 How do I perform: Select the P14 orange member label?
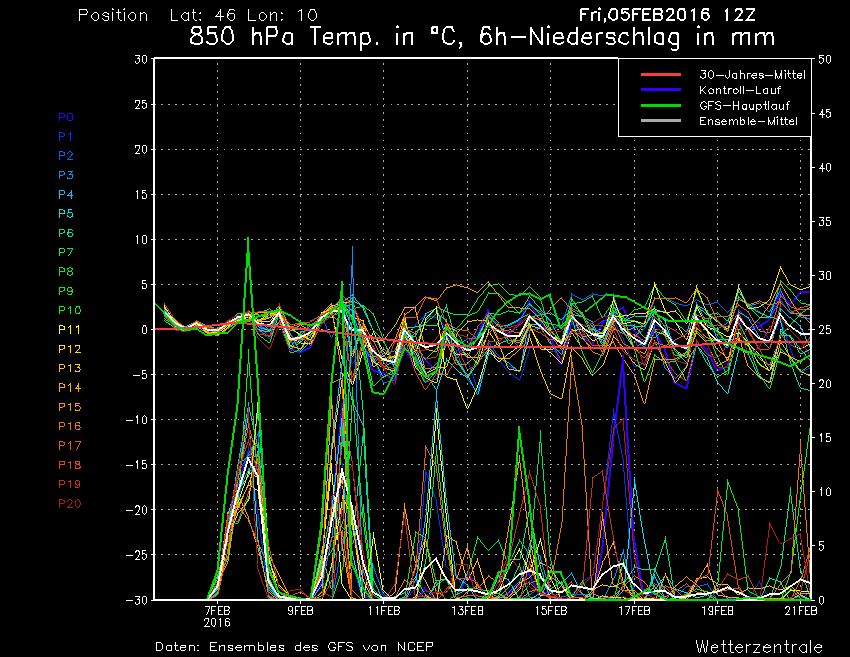pos(68,387)
